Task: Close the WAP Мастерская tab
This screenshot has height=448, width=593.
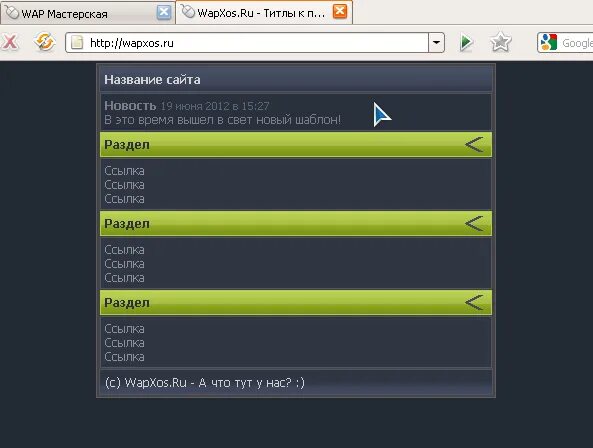Action: click(x=163, y=12)
